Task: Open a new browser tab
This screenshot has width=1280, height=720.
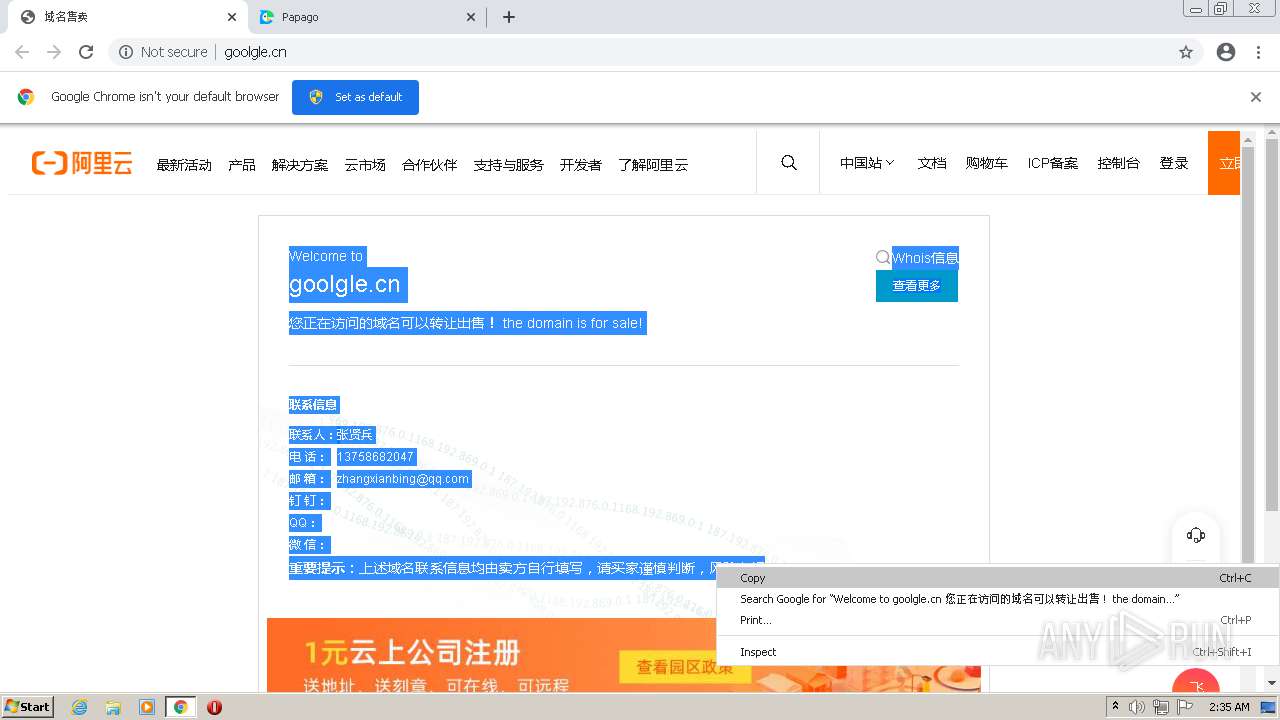Action: point(509,17)
